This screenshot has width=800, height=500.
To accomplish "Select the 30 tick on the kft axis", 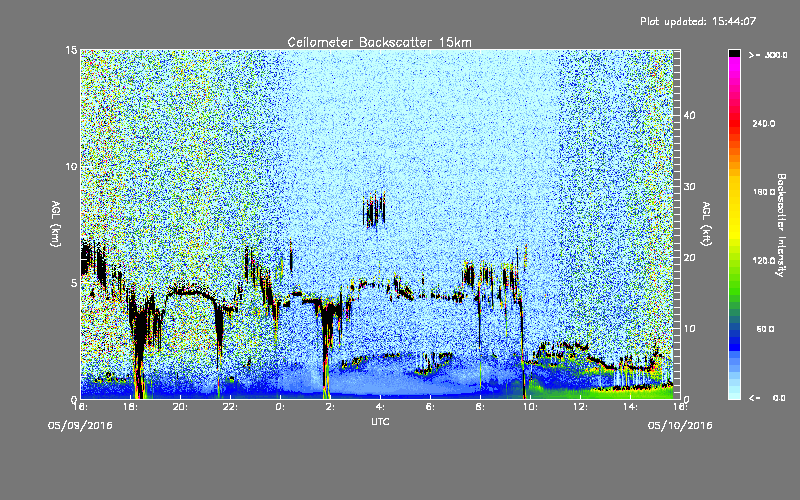I will [x=689, y=186].
